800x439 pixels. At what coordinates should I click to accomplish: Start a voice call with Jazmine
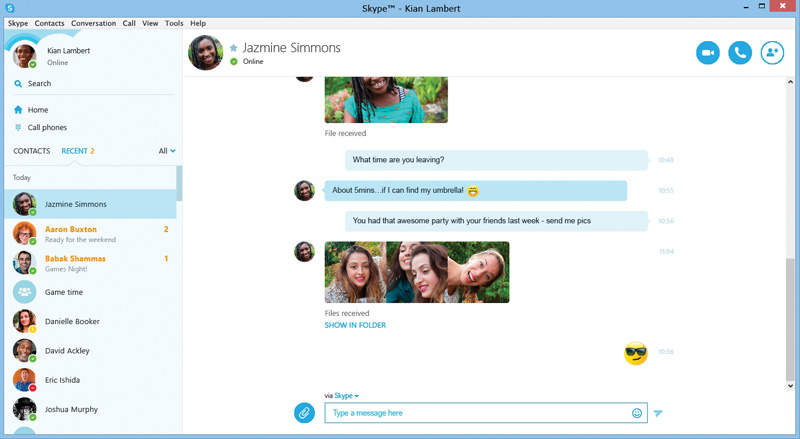click(740, 53)
